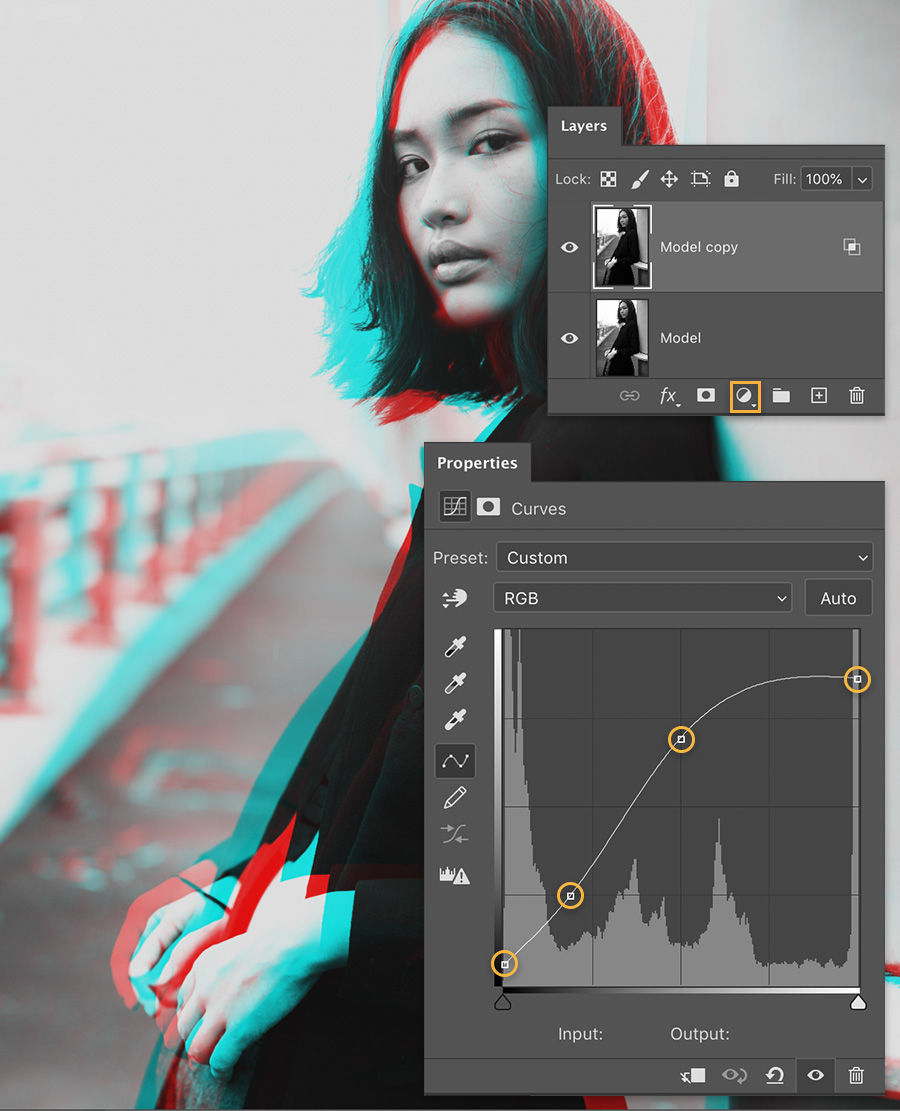The height and width of the screenshot is (1111, 900).
Task: Switch to the Layers panel tab
Action: 584,126
